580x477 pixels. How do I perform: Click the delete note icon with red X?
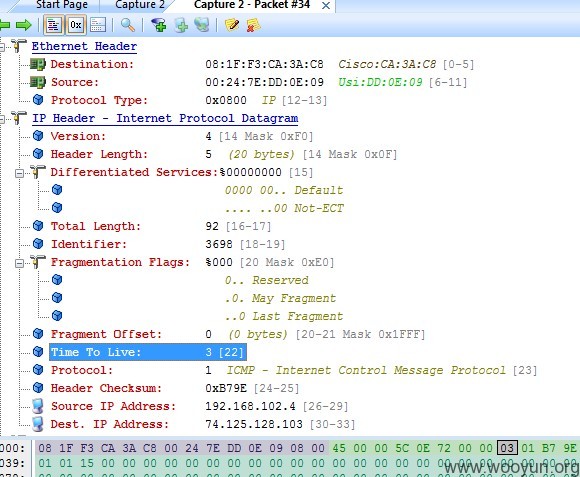pos(253,25)
